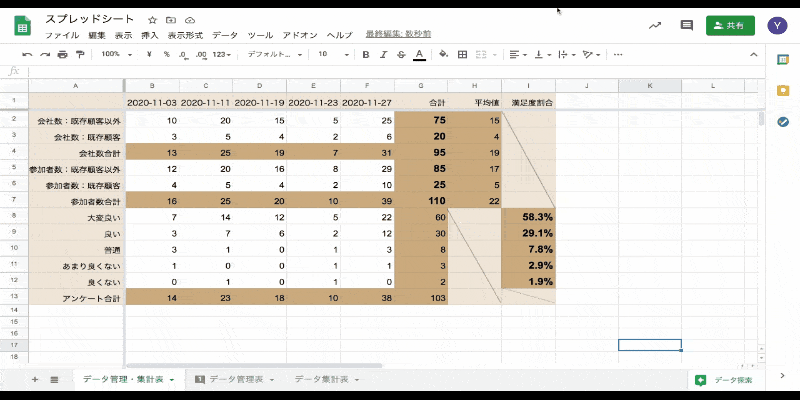800x400 pixels.
Task: Toggle strikethrough formatting
Action: [402, 55]
